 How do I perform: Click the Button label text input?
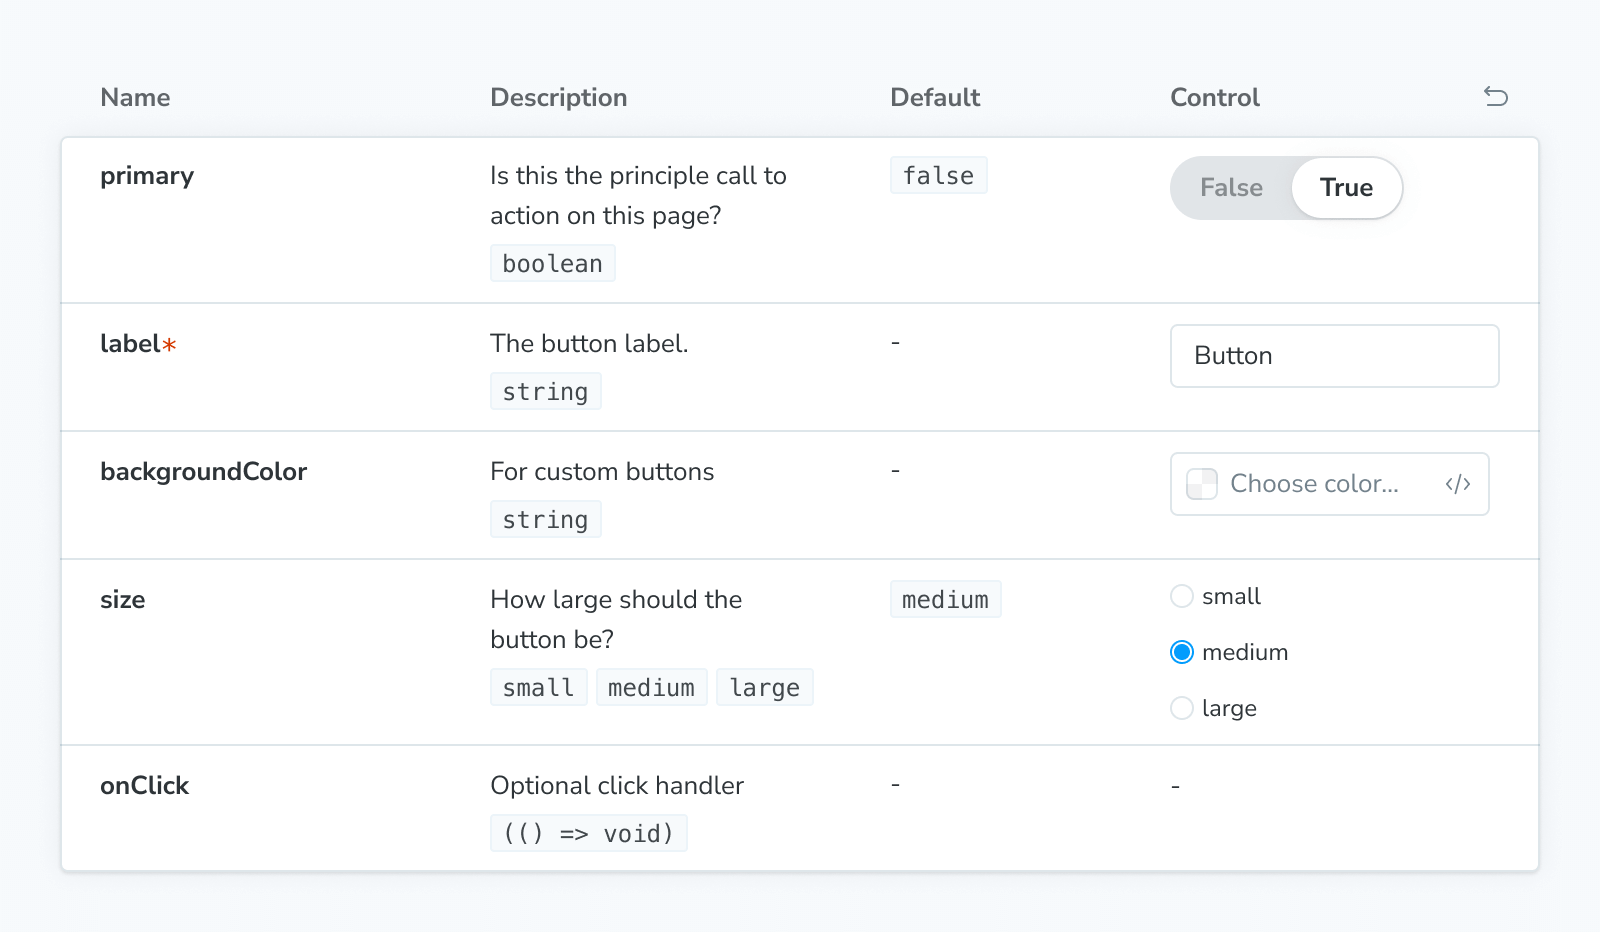point(1334,356)
